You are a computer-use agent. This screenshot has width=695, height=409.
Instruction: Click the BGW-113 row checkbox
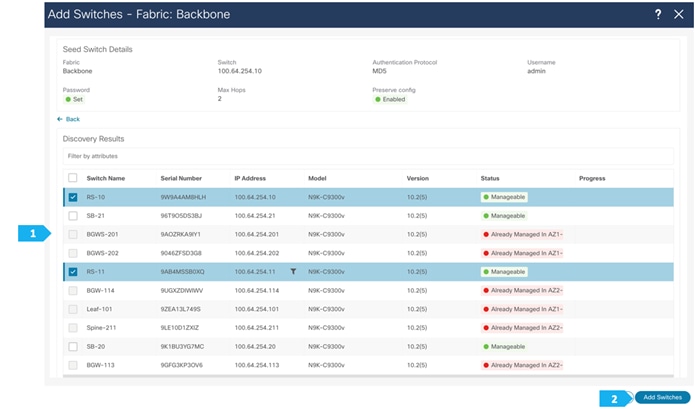tap(73, 365)
